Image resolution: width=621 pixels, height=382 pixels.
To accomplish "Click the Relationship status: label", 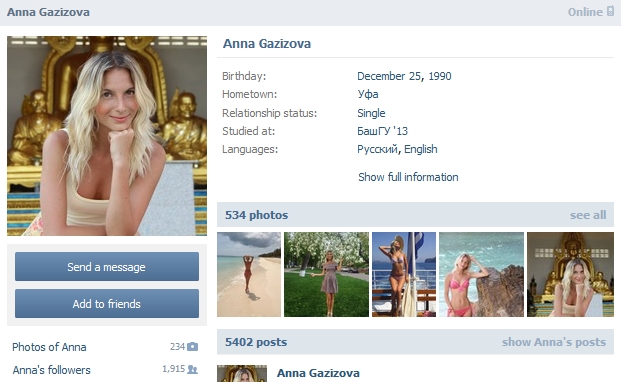I will [x=270, y=113].
